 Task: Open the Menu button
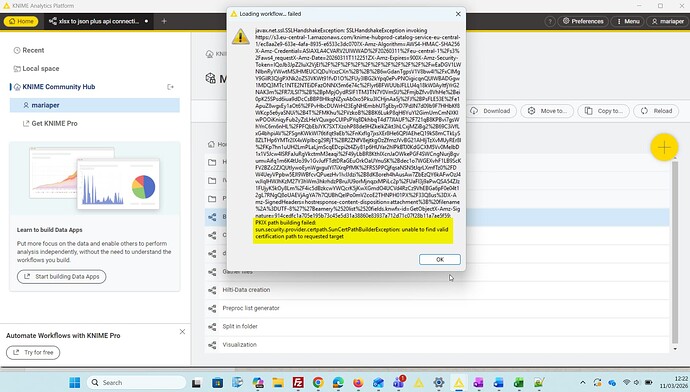[628, 21]
